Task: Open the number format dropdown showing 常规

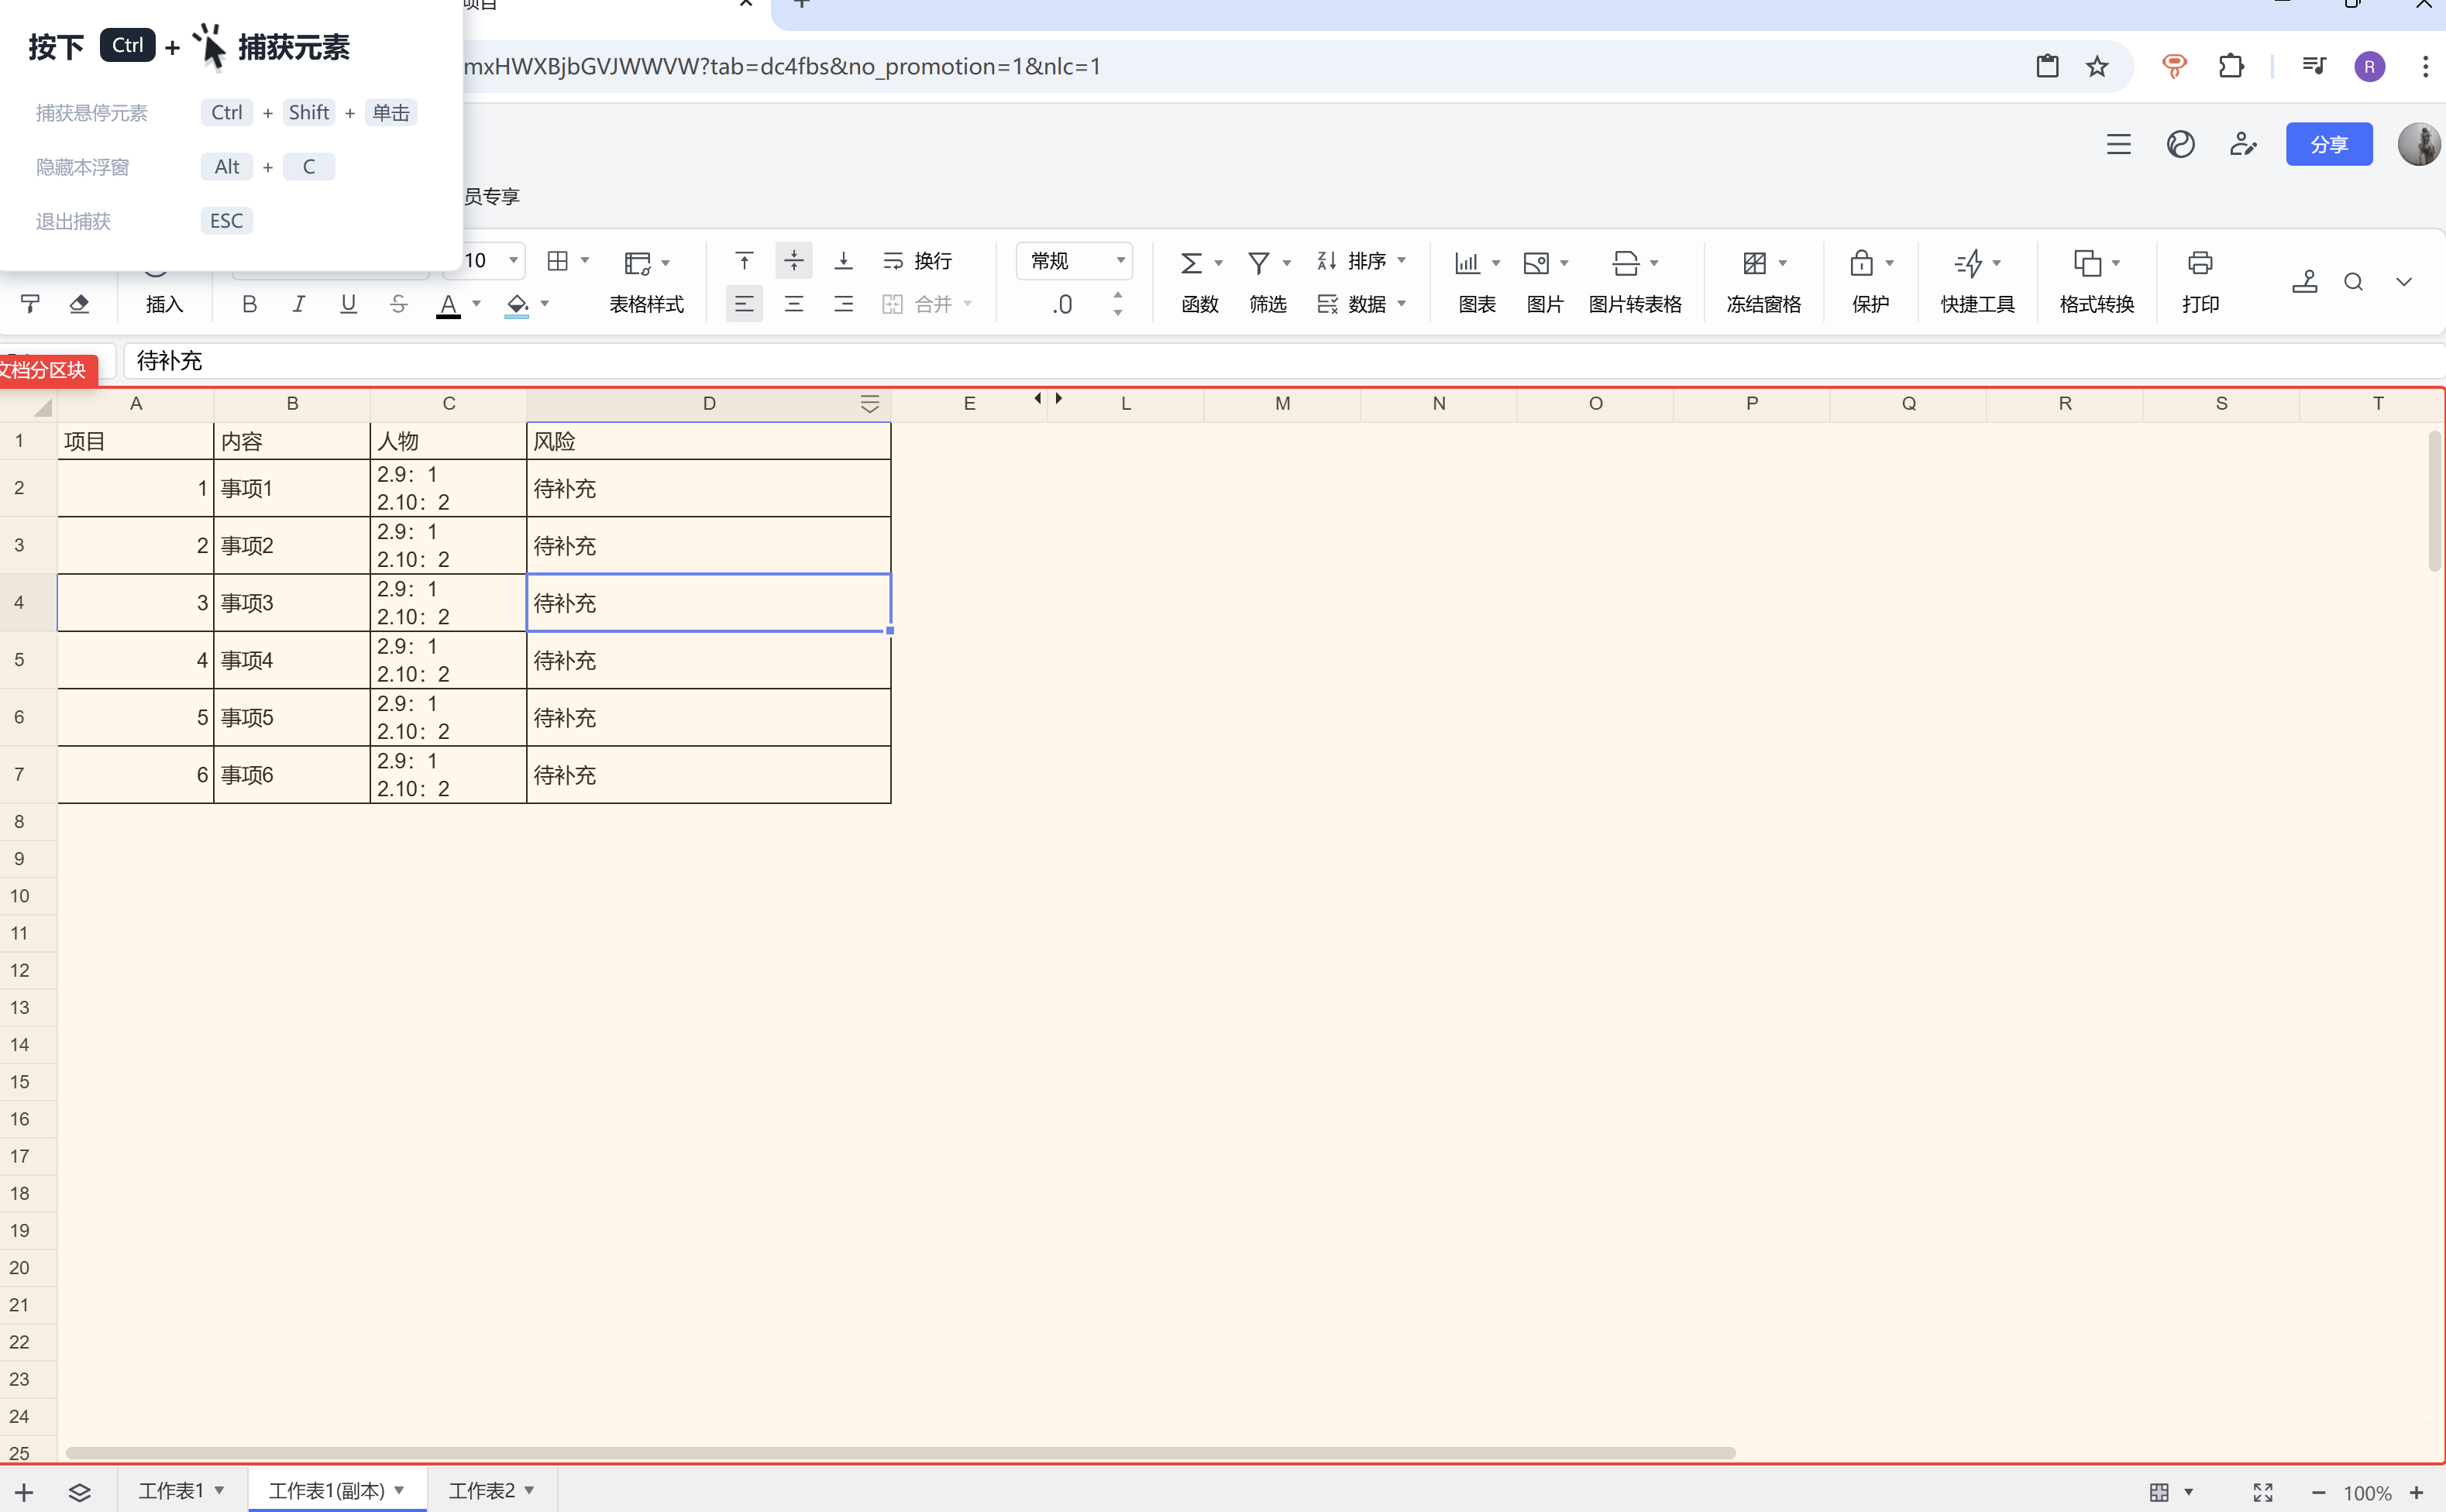Action: pyautogui.click(x=1074, y=261)
